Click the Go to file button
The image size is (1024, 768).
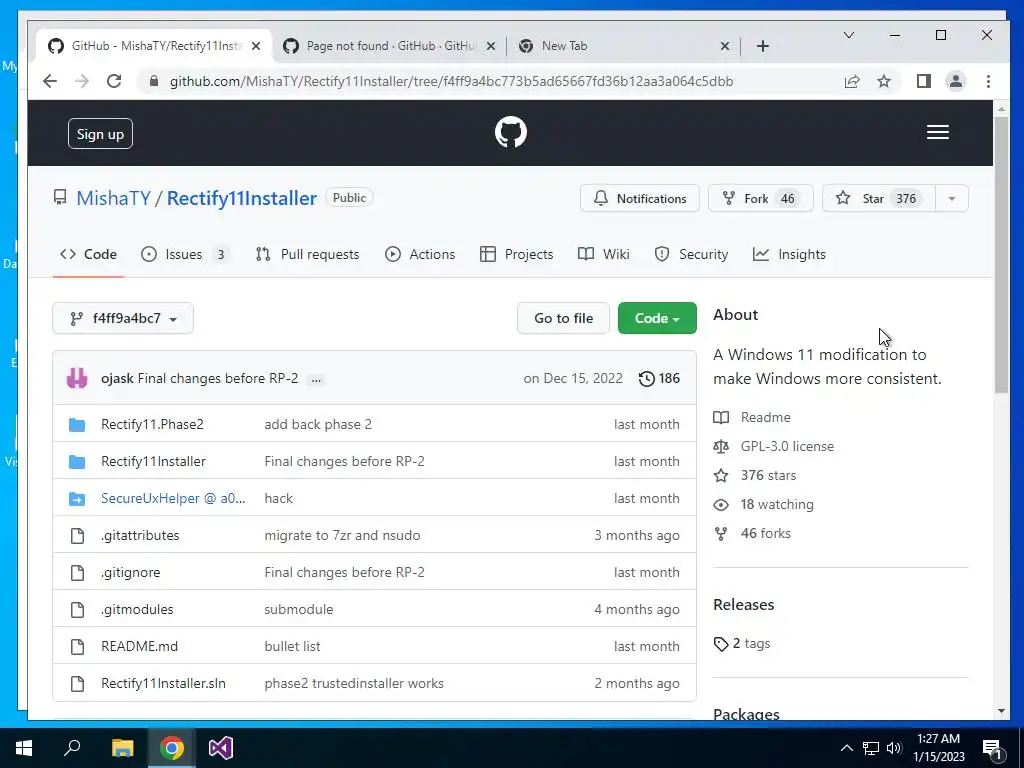point(564,318)
